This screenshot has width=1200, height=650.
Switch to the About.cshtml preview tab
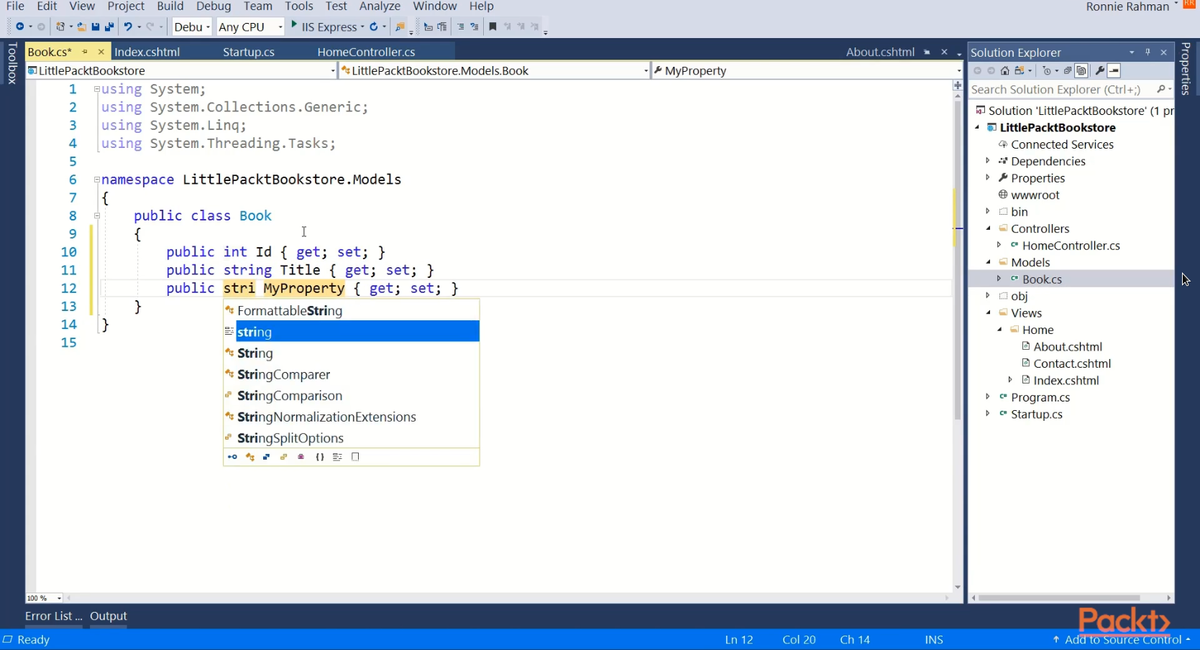pyautogui.click(x=880, y=52)
